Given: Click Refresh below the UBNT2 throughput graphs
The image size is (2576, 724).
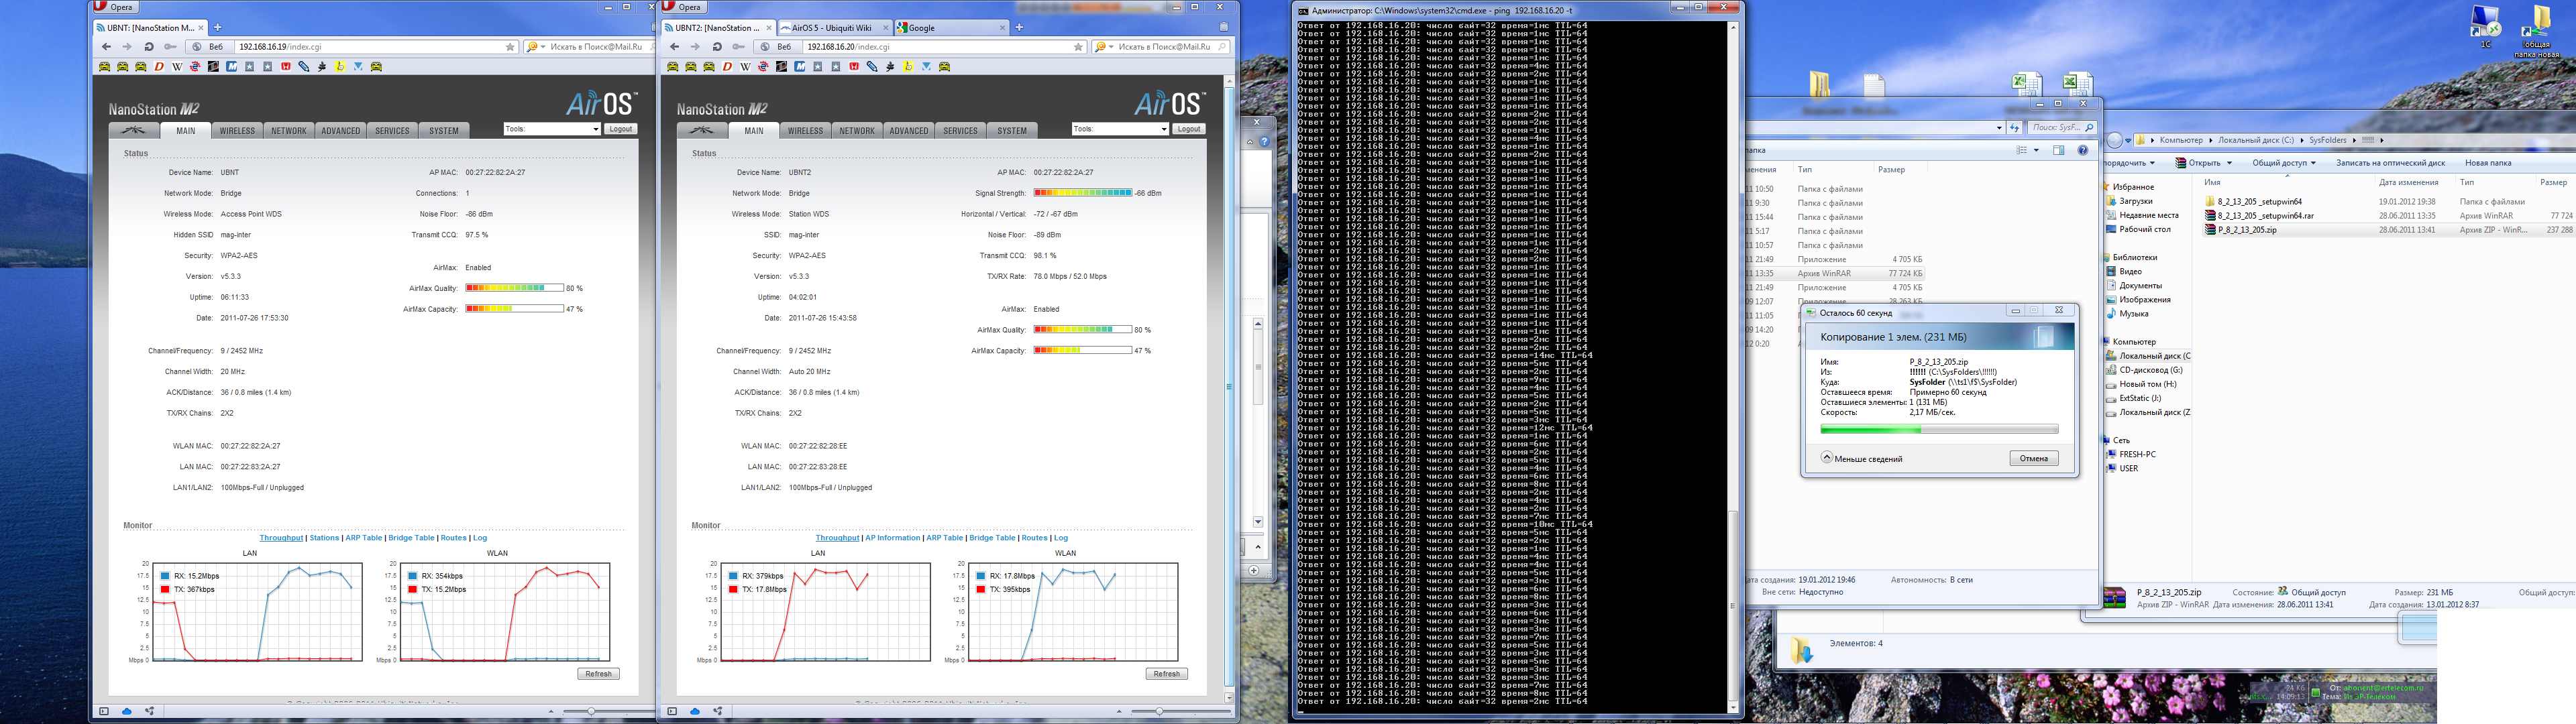Looking at the screenshot, I should 1167,673.
